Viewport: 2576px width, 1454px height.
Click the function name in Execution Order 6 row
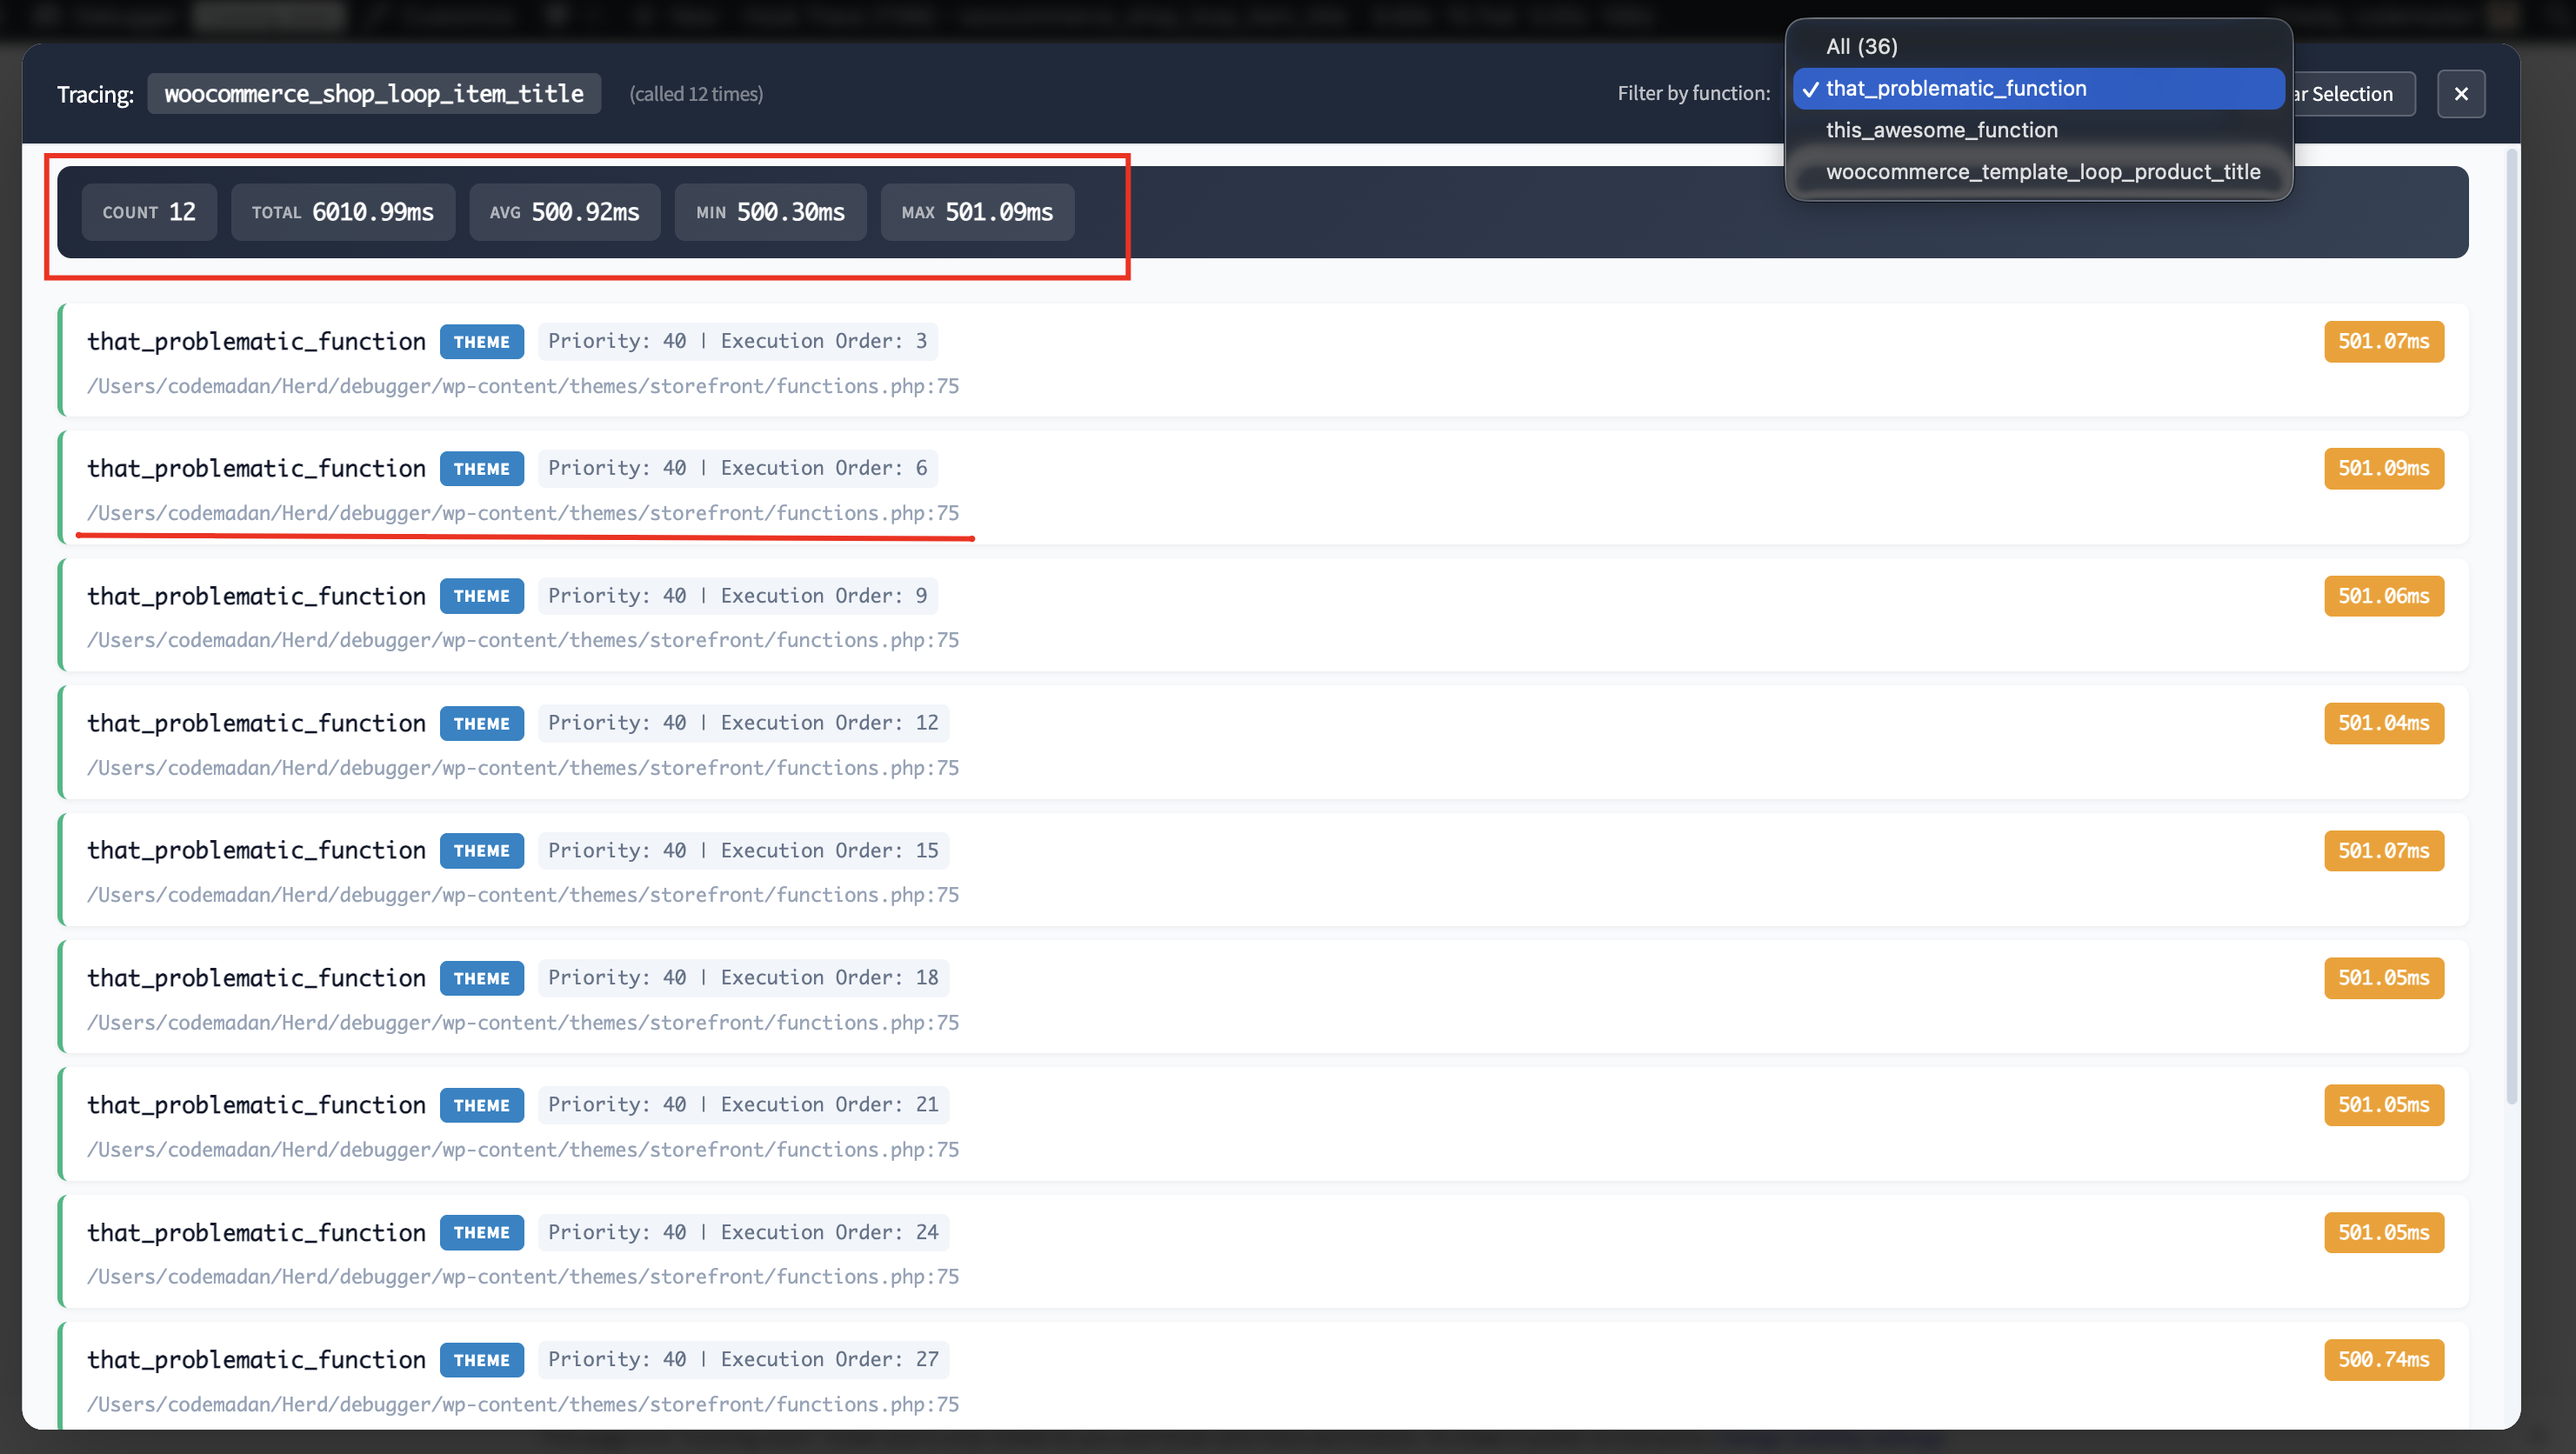256,468
